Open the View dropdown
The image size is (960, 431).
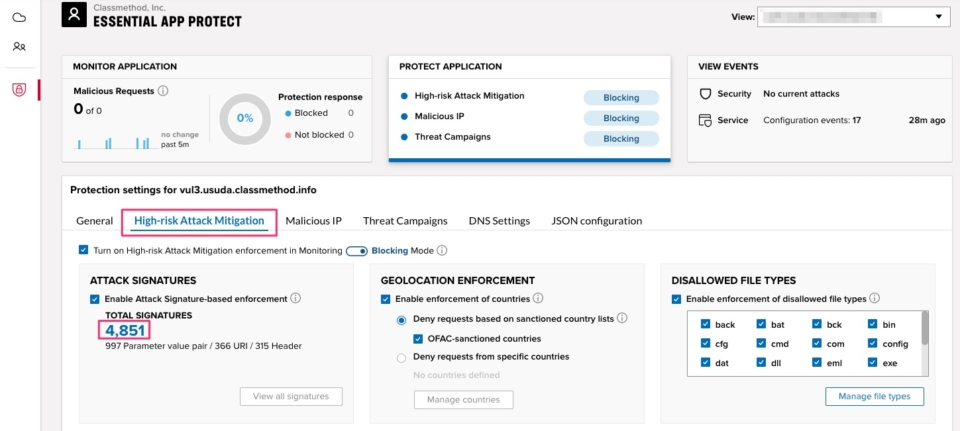click(852, 17)
